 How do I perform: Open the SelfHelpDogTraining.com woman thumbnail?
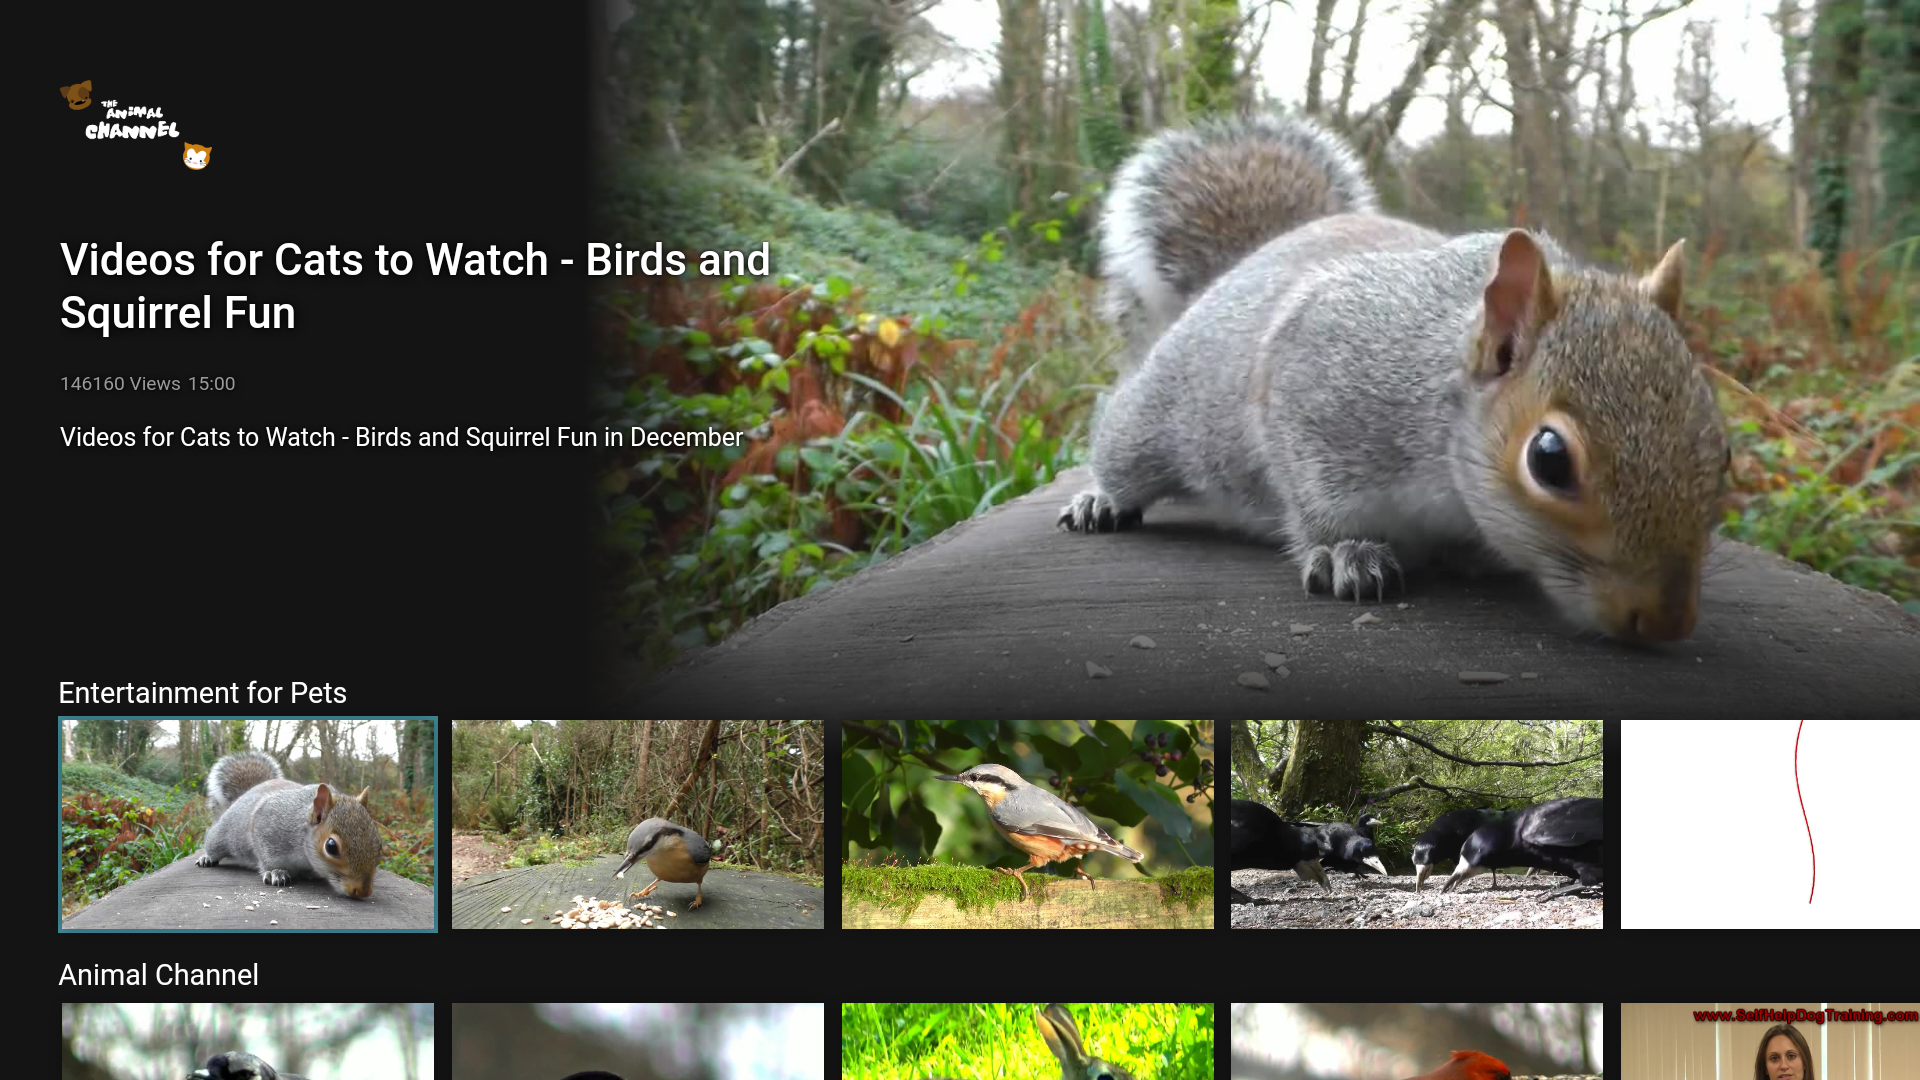pos(1770,1041)
